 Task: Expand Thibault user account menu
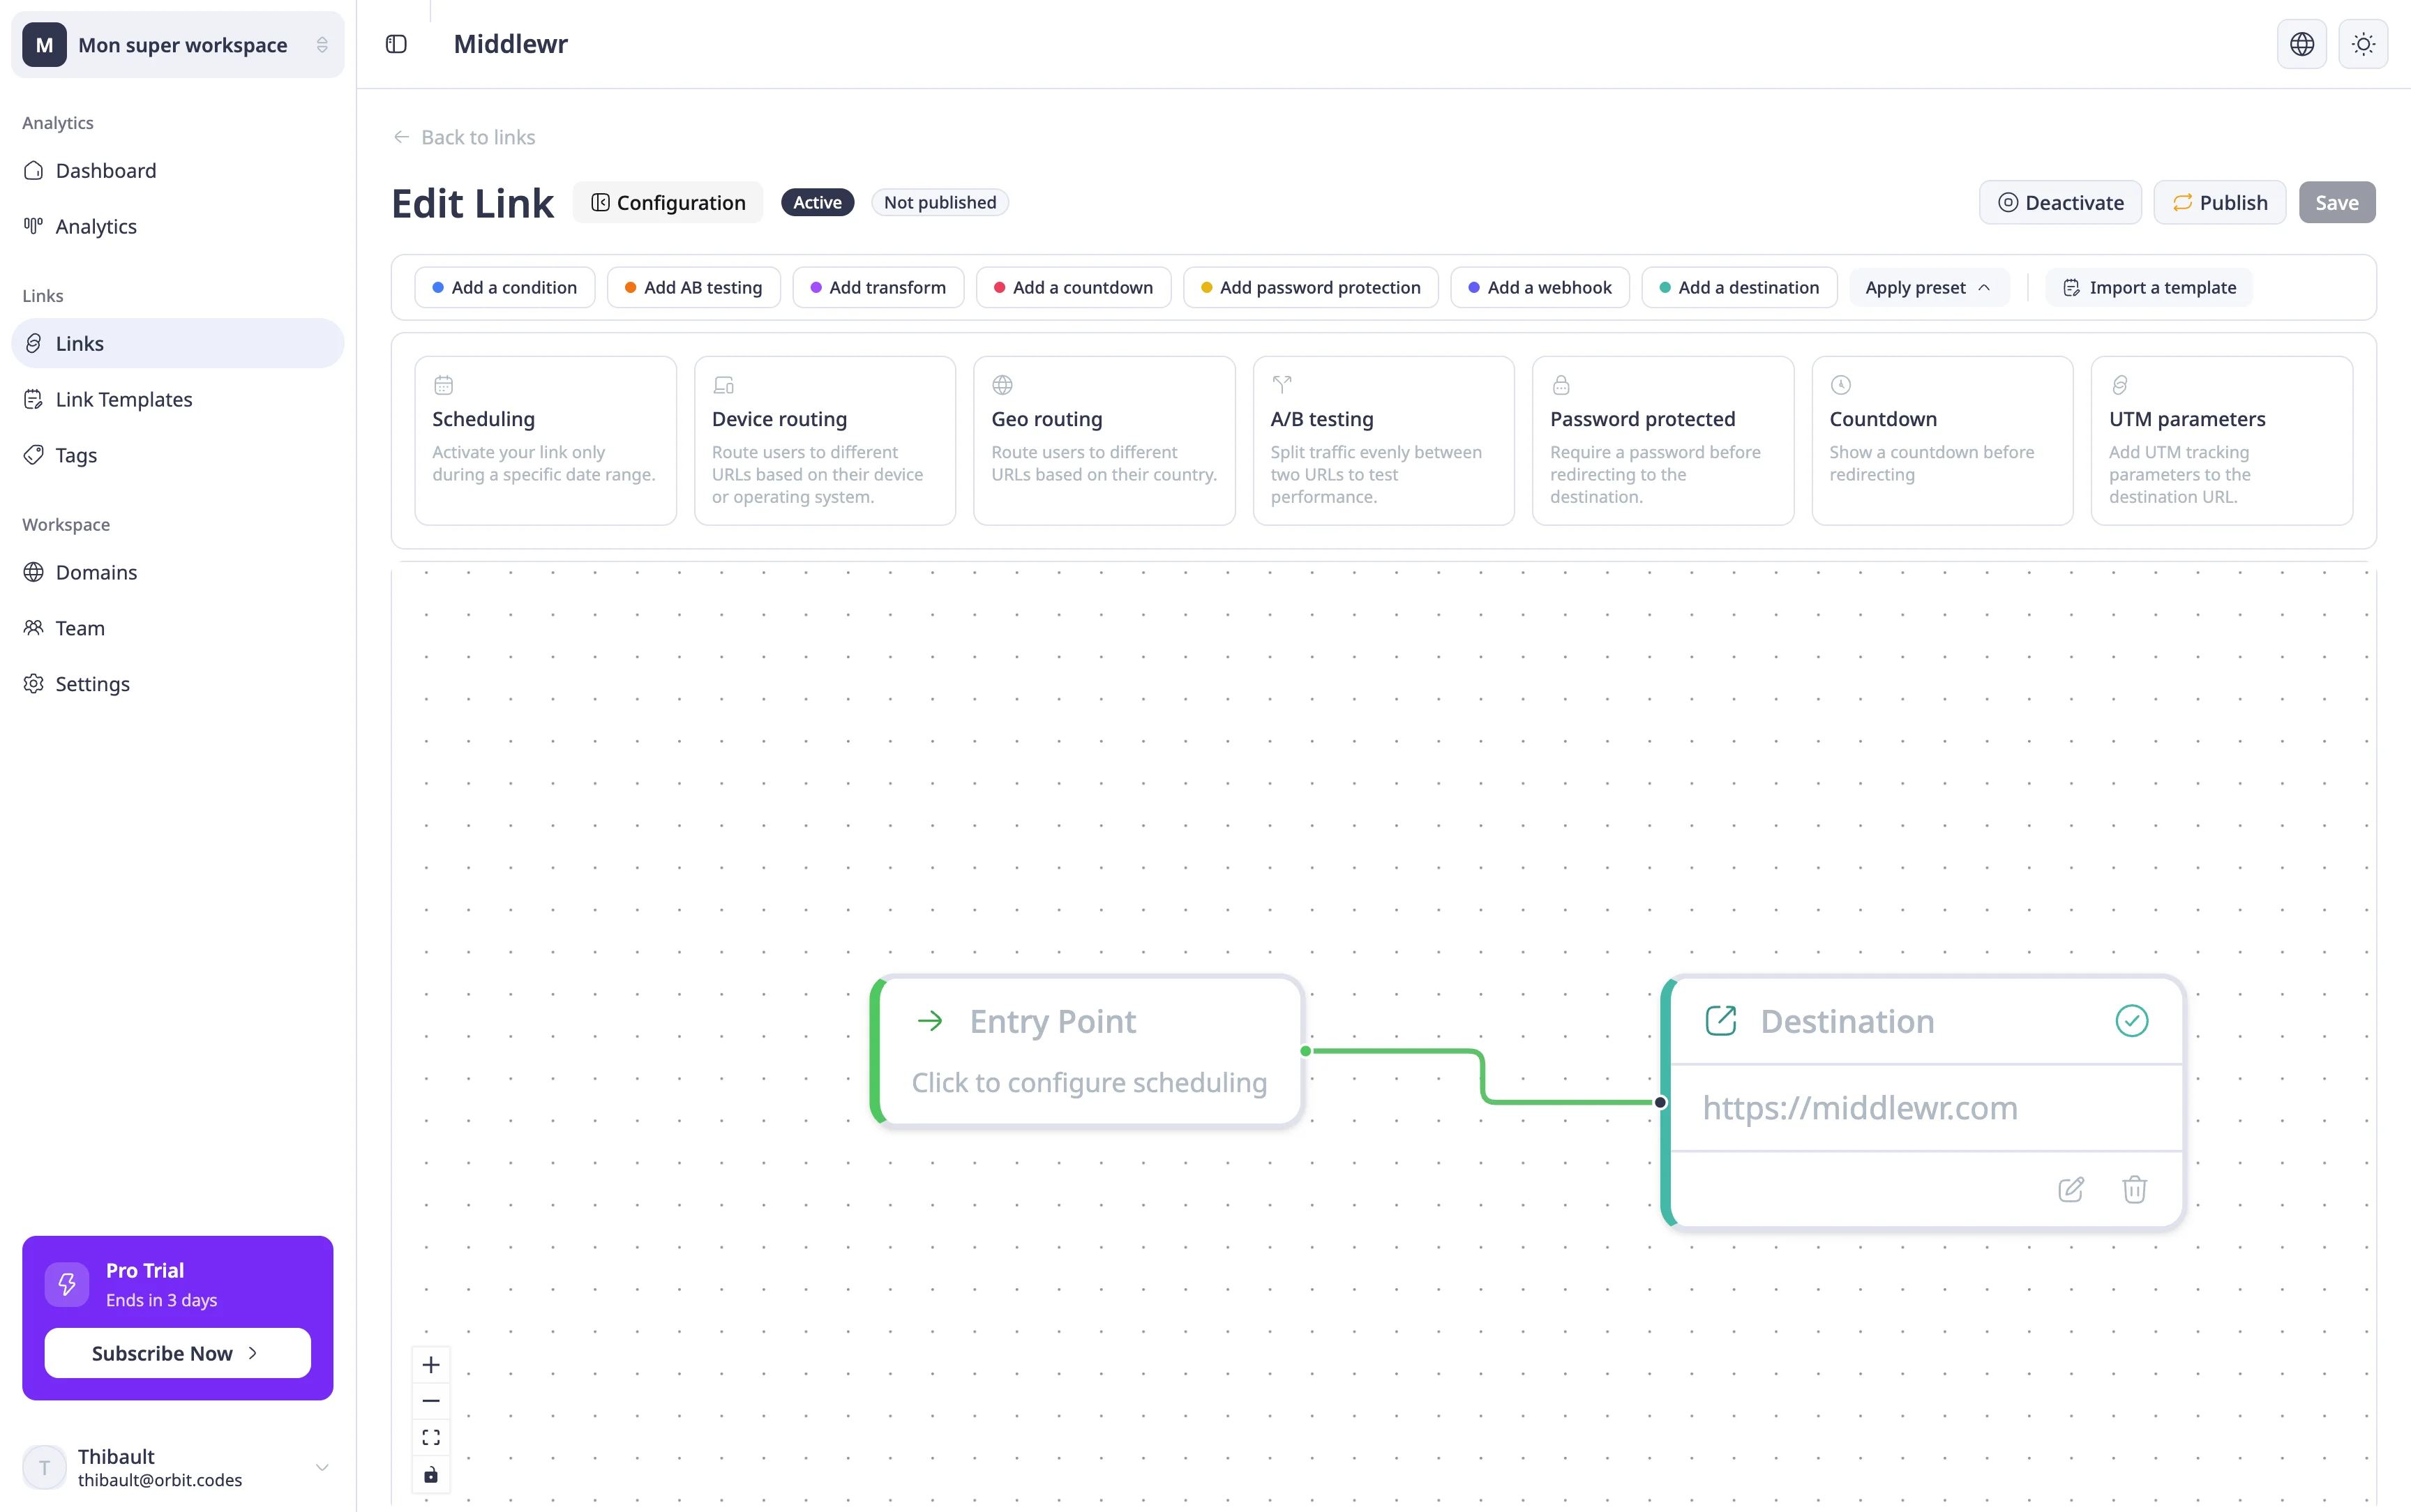[x=178, y=1467]
